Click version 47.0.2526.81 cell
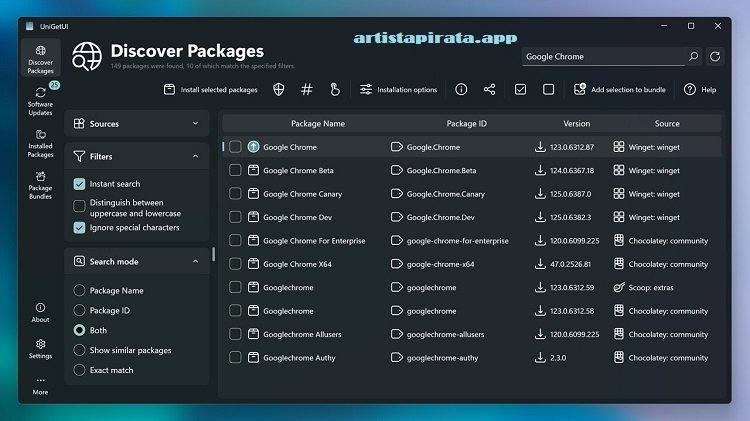Viewport: 750px width, 421px height. coord(570,264)
